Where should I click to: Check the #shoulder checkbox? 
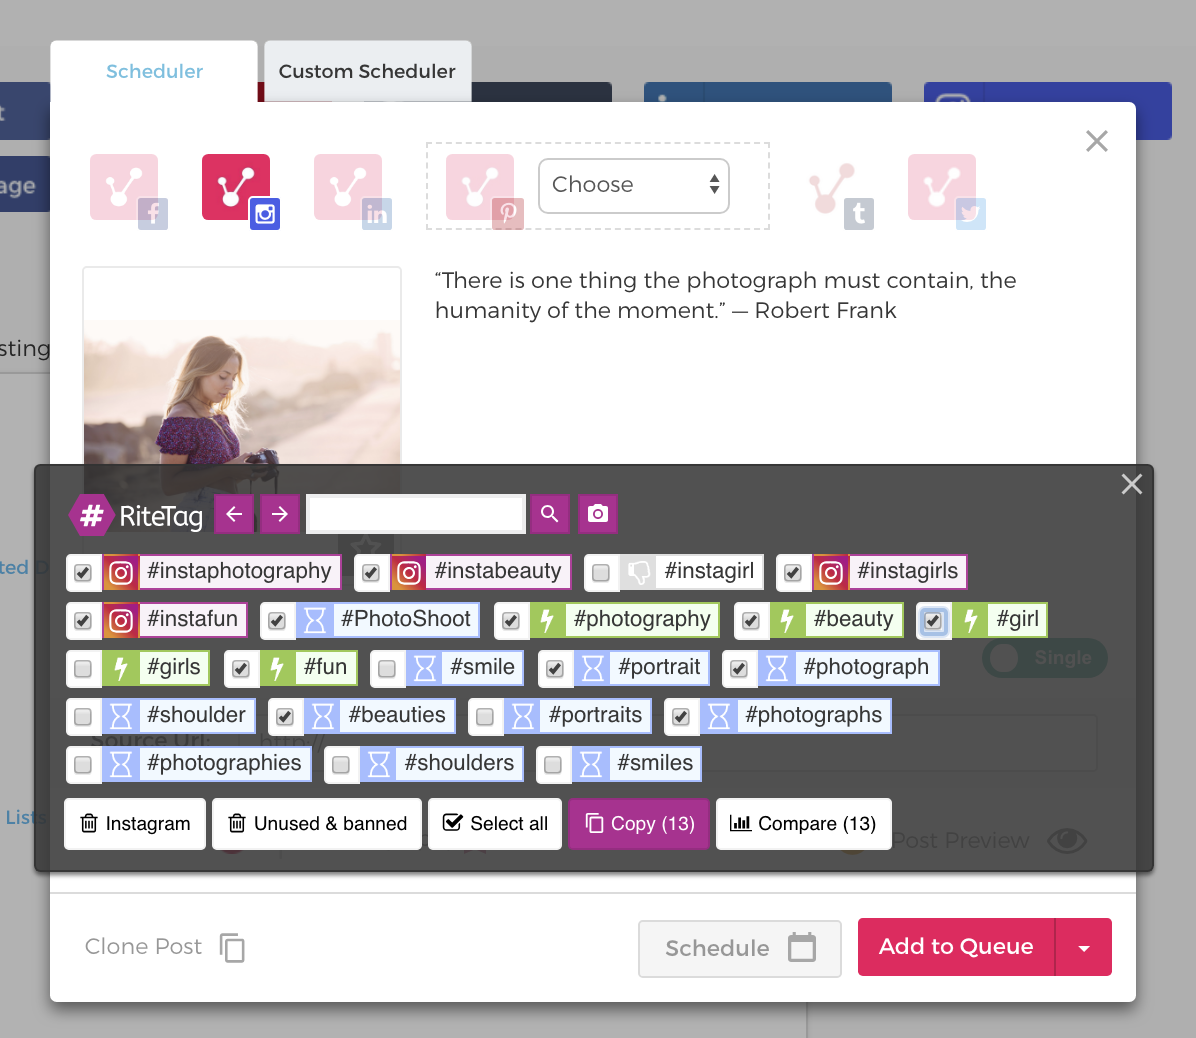[x=83, y=717]
